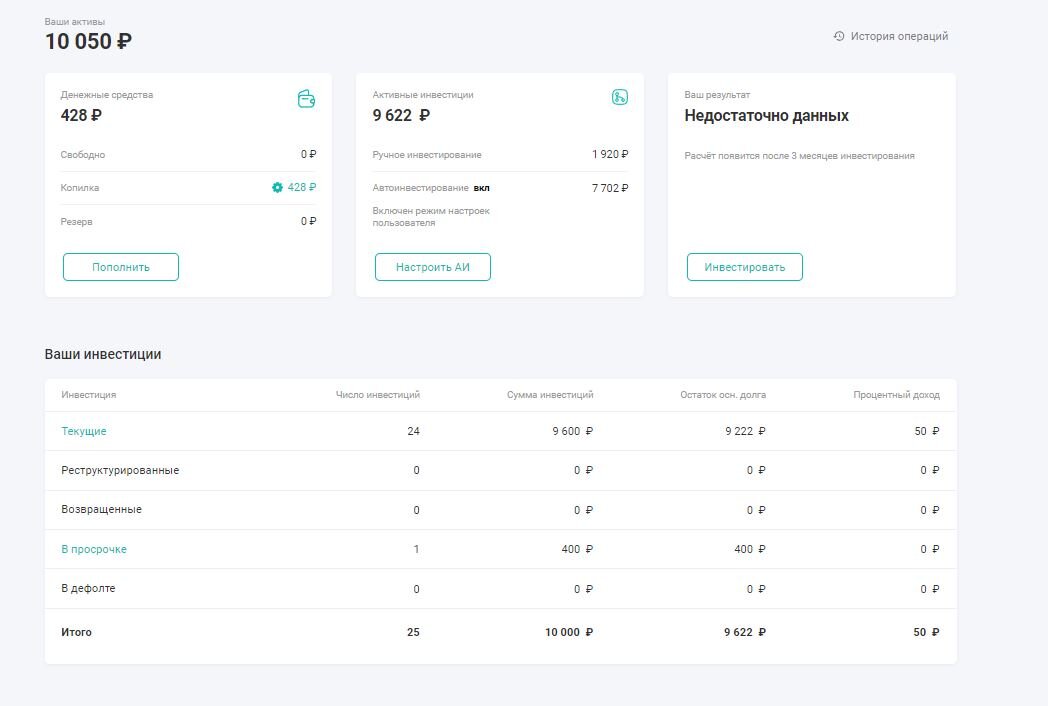Screen dimensions: 1048x706
Task: Click the 9 622 ₽ total in Итого row
Action: (745, 632)
